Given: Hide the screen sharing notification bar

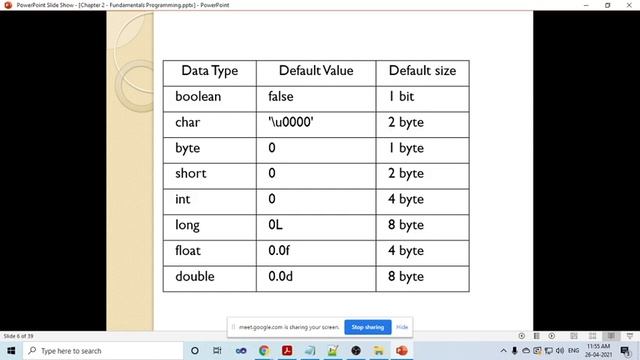Looking at the screenshot, I should [x=402, y=327].
